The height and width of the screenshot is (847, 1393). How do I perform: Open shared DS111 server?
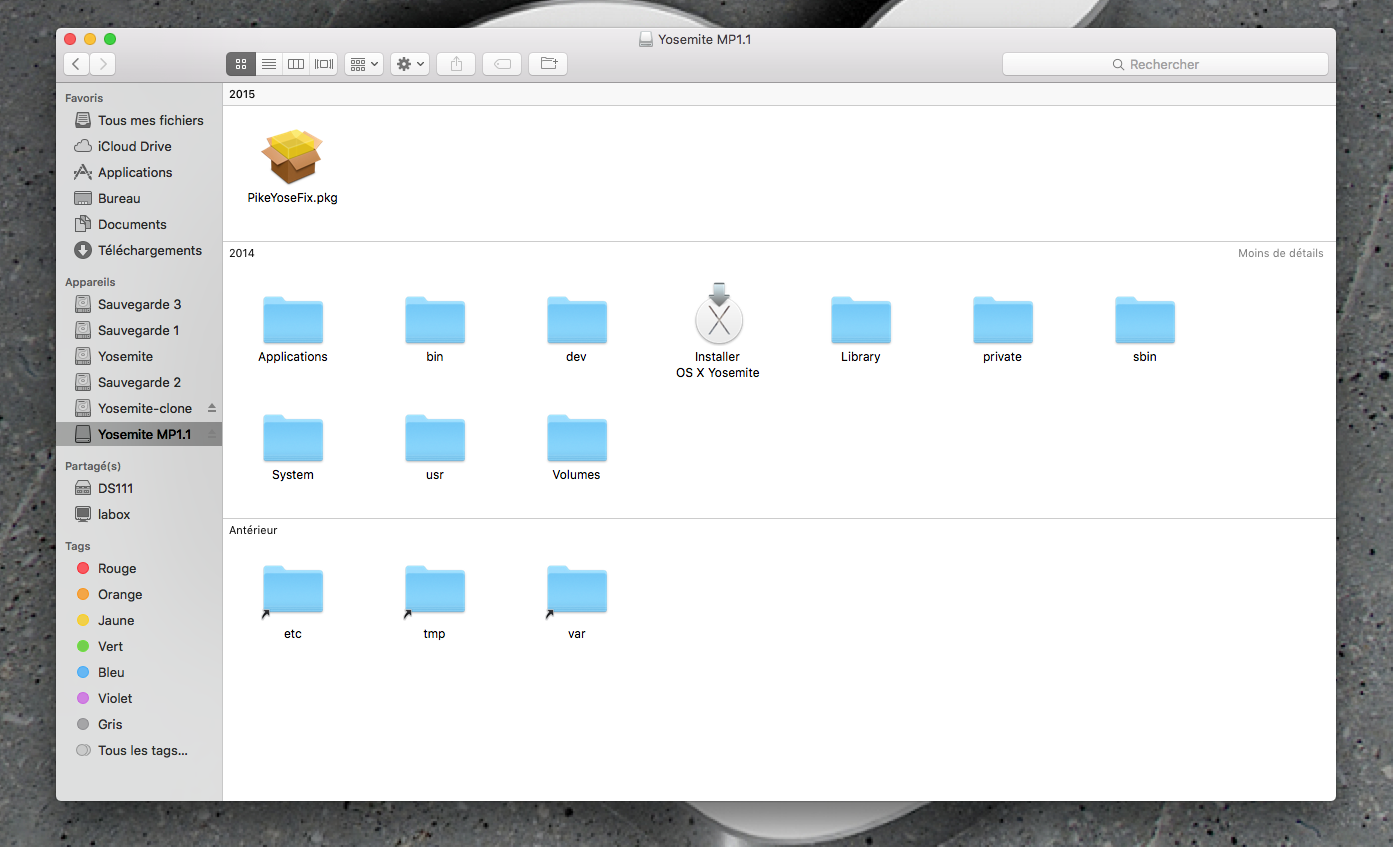point(139,488)
